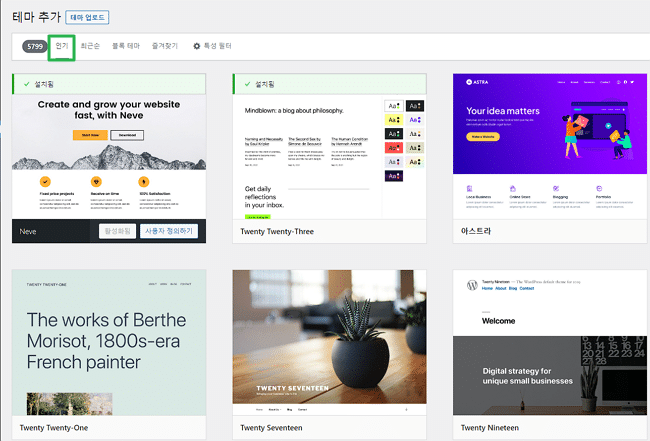The width and height of the screenshot is (650, 441).
Task: Open the Twenty Nineteen theme thumbnail
Action: pos(550,342)
